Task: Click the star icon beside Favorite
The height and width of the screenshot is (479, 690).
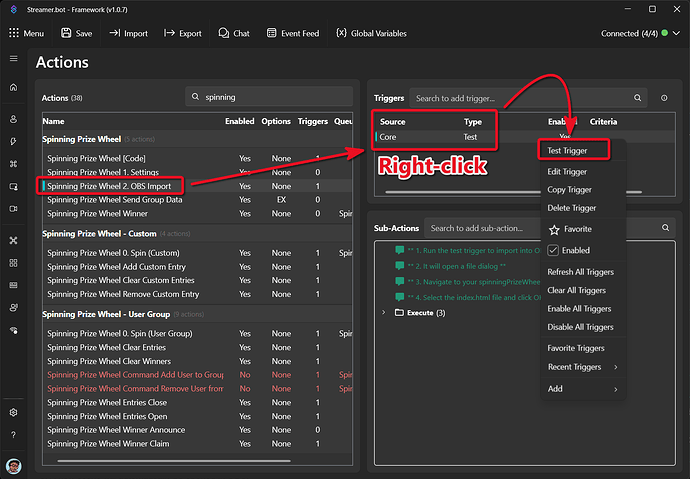Action: (x=554, y=229)
